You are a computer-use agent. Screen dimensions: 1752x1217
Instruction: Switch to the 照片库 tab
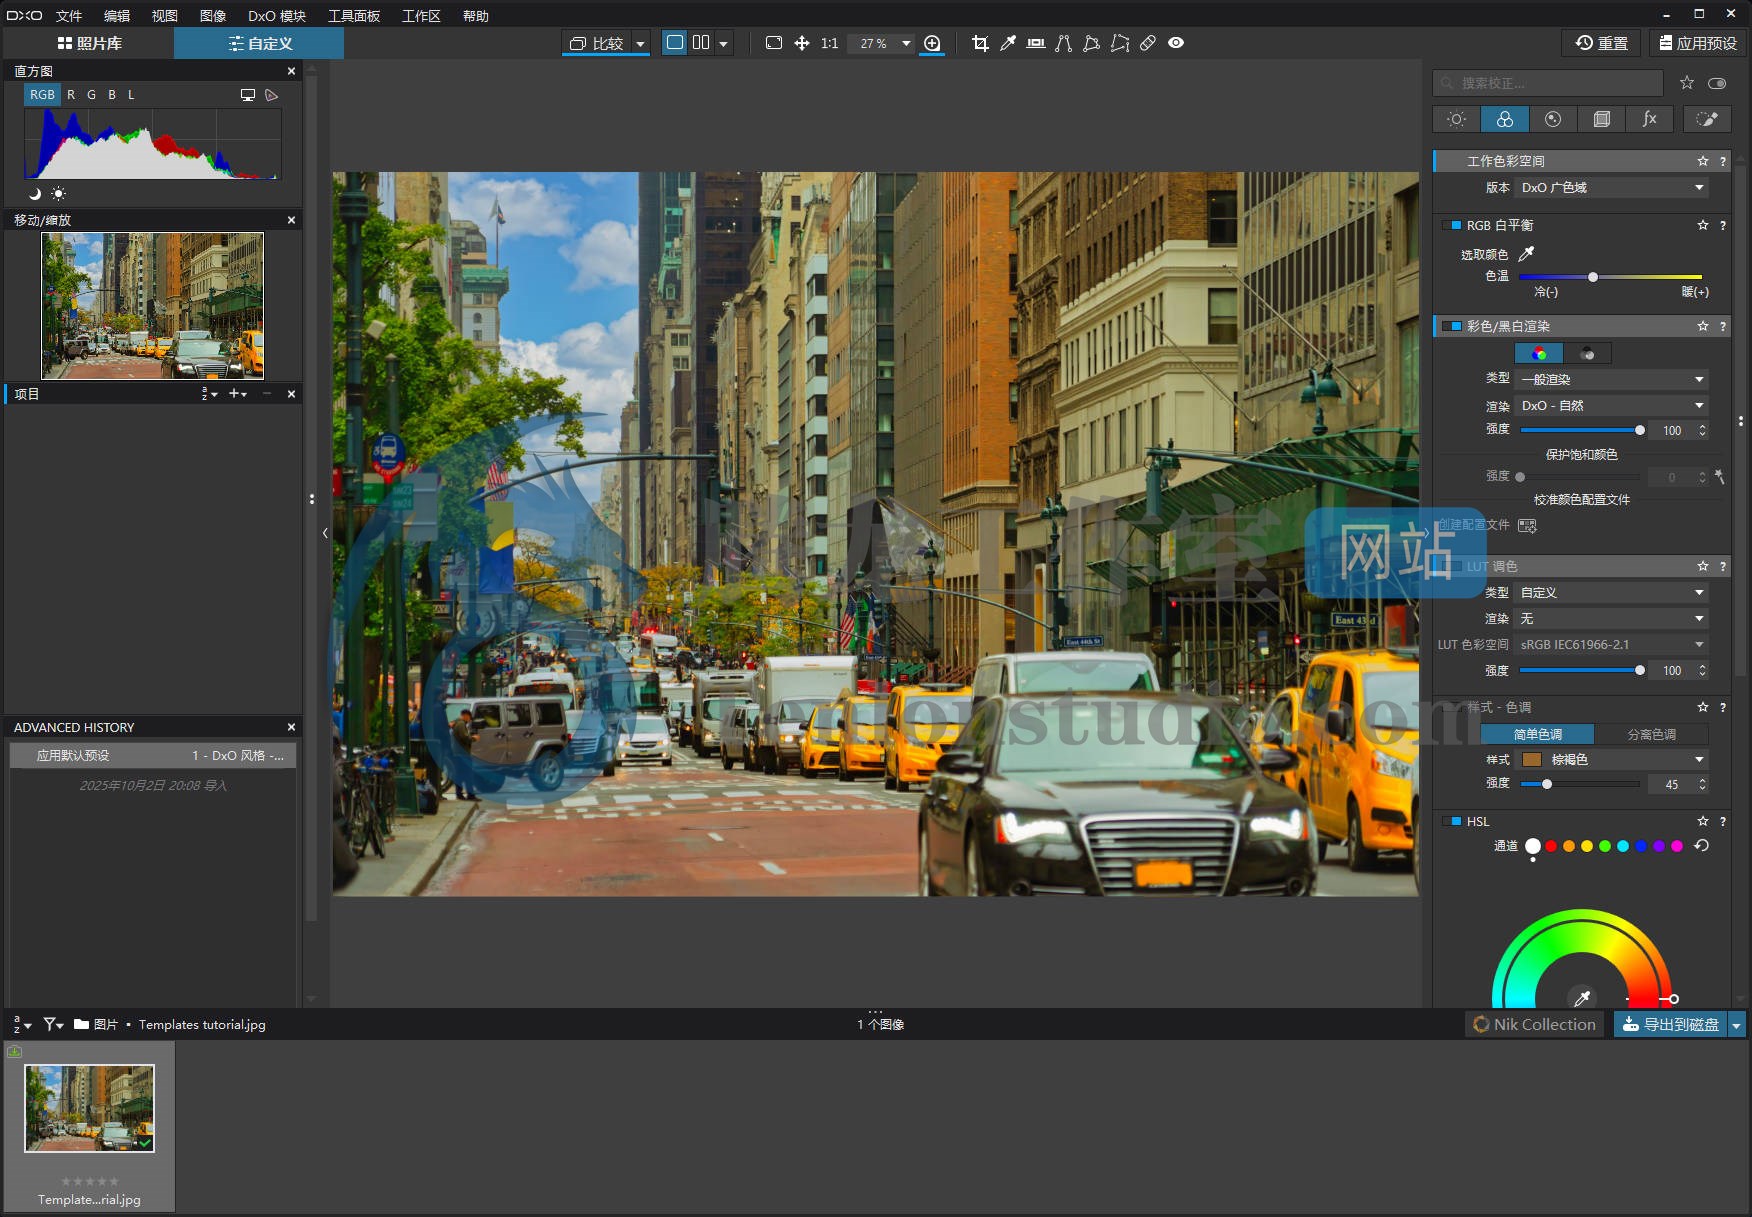(x=88, y=43)
